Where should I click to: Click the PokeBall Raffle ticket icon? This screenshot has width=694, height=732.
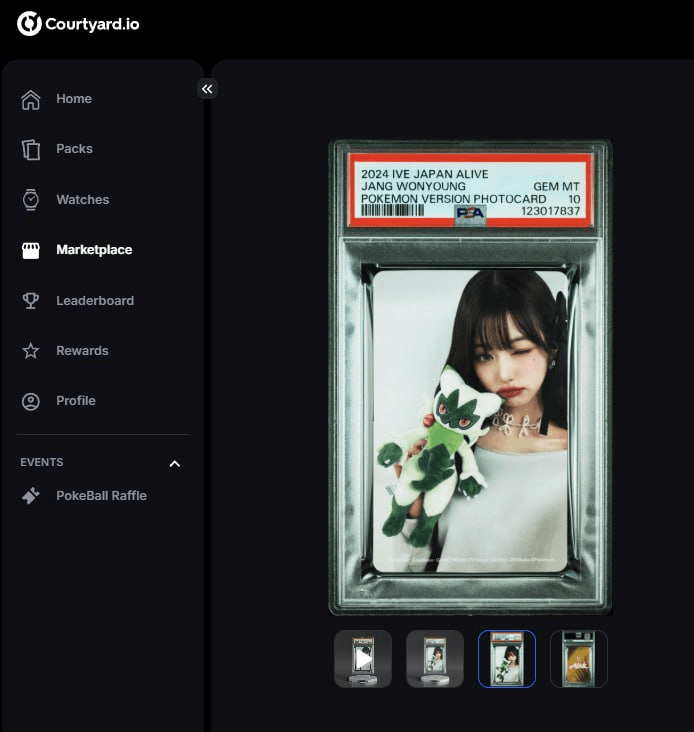click(31, 496)
